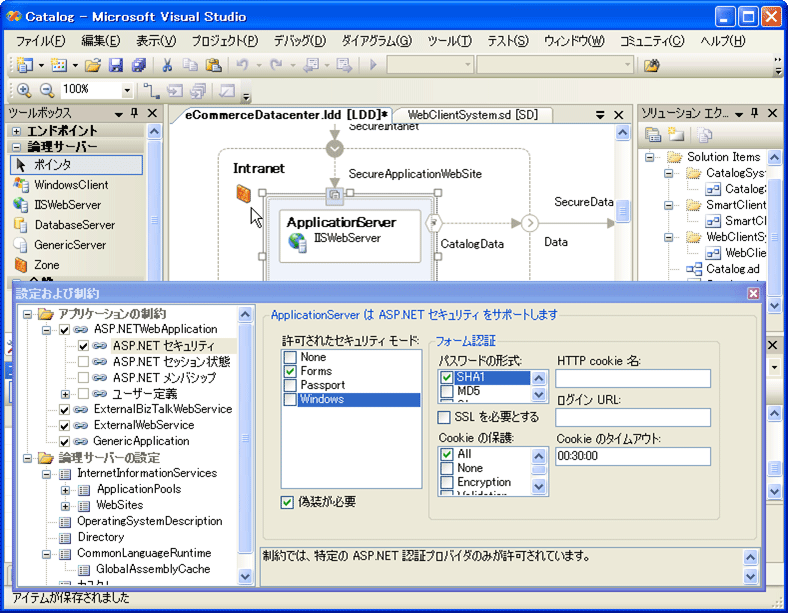Click the settings tree vertical scrollbar thumb

(x=245, y=439)
